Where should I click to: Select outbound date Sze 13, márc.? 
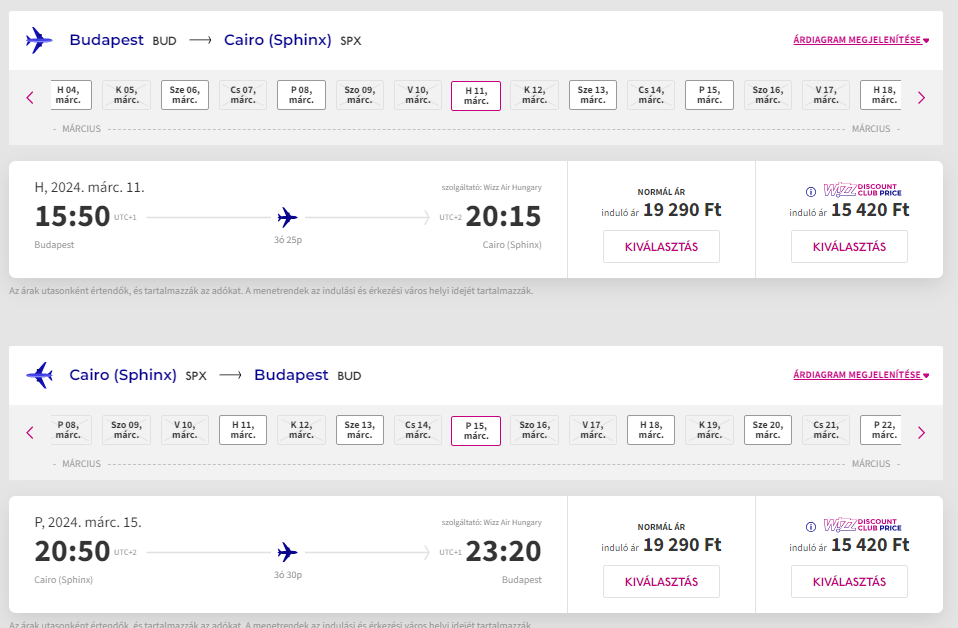(x=593, y=95)
